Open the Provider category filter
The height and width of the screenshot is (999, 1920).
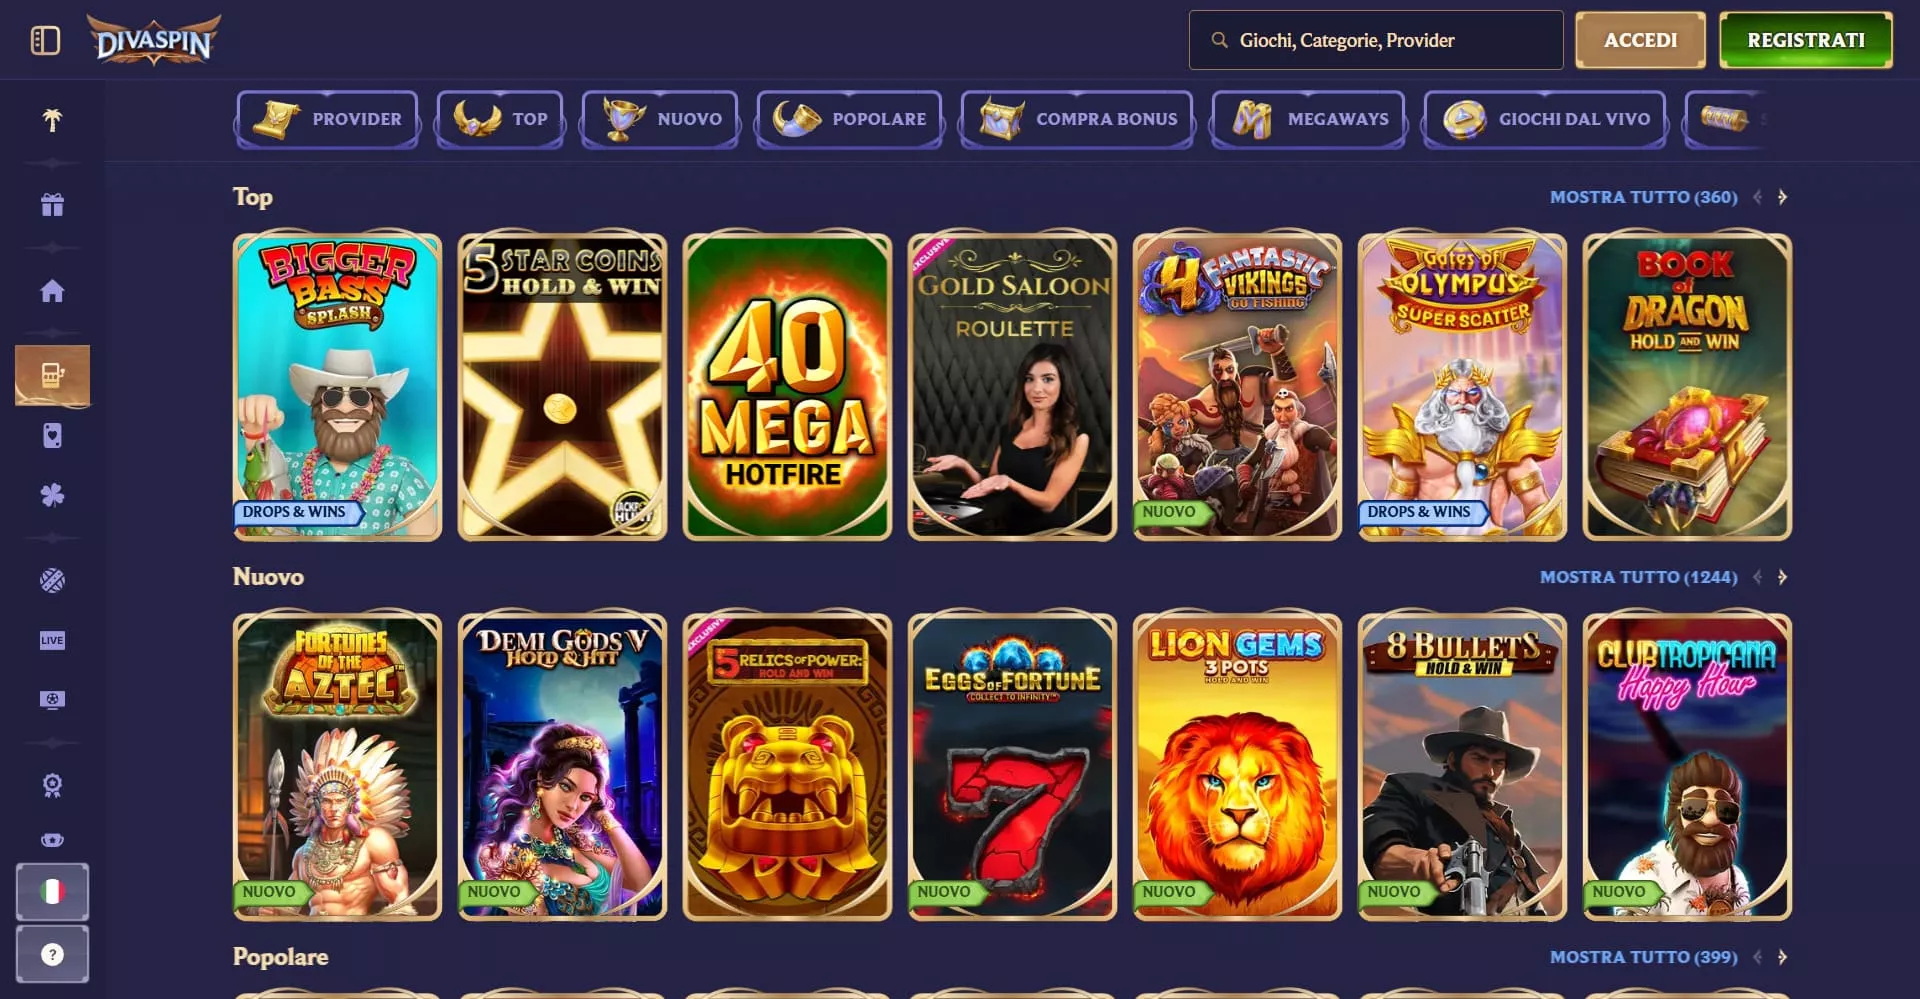(x=327, y=119)
